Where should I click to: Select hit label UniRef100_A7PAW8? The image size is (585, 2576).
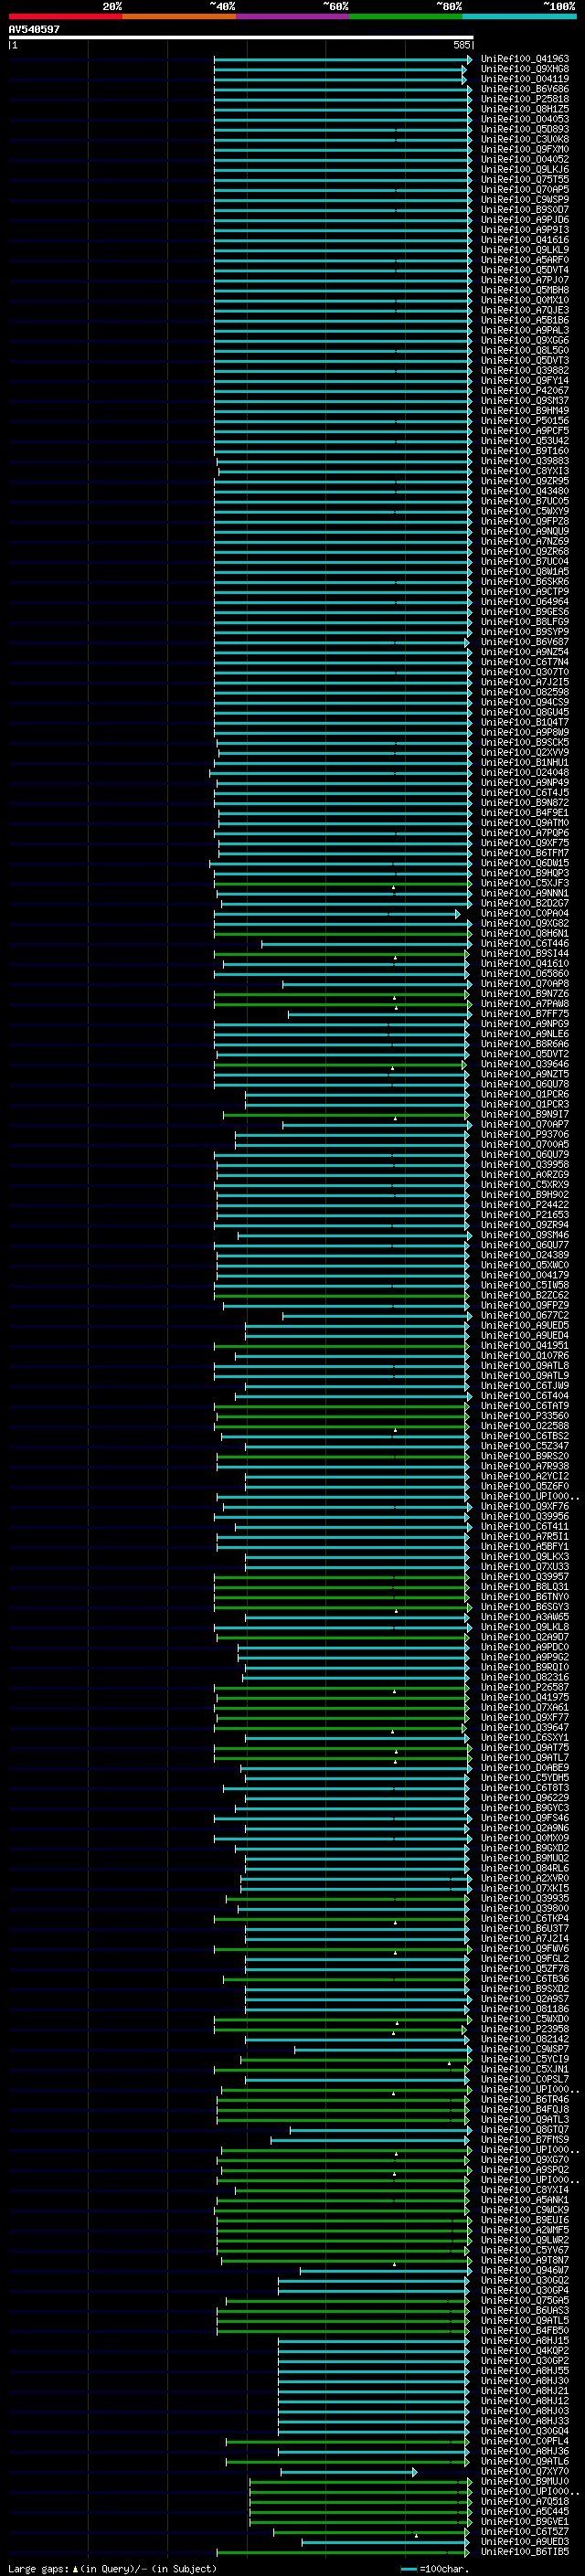(x=525, y=1004)
